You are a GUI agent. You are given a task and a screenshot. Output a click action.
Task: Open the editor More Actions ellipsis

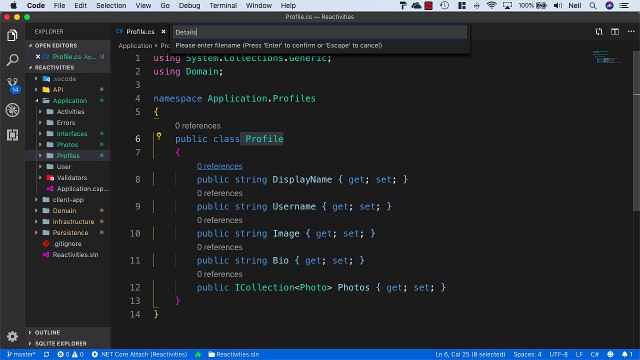point(631,31)
